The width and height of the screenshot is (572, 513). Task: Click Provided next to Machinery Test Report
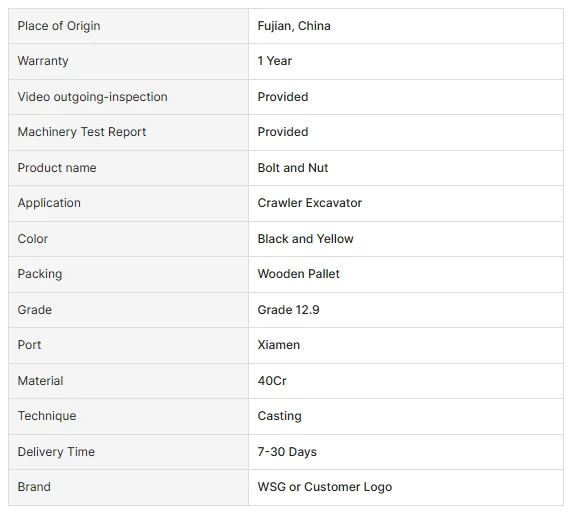click(283, 132)
